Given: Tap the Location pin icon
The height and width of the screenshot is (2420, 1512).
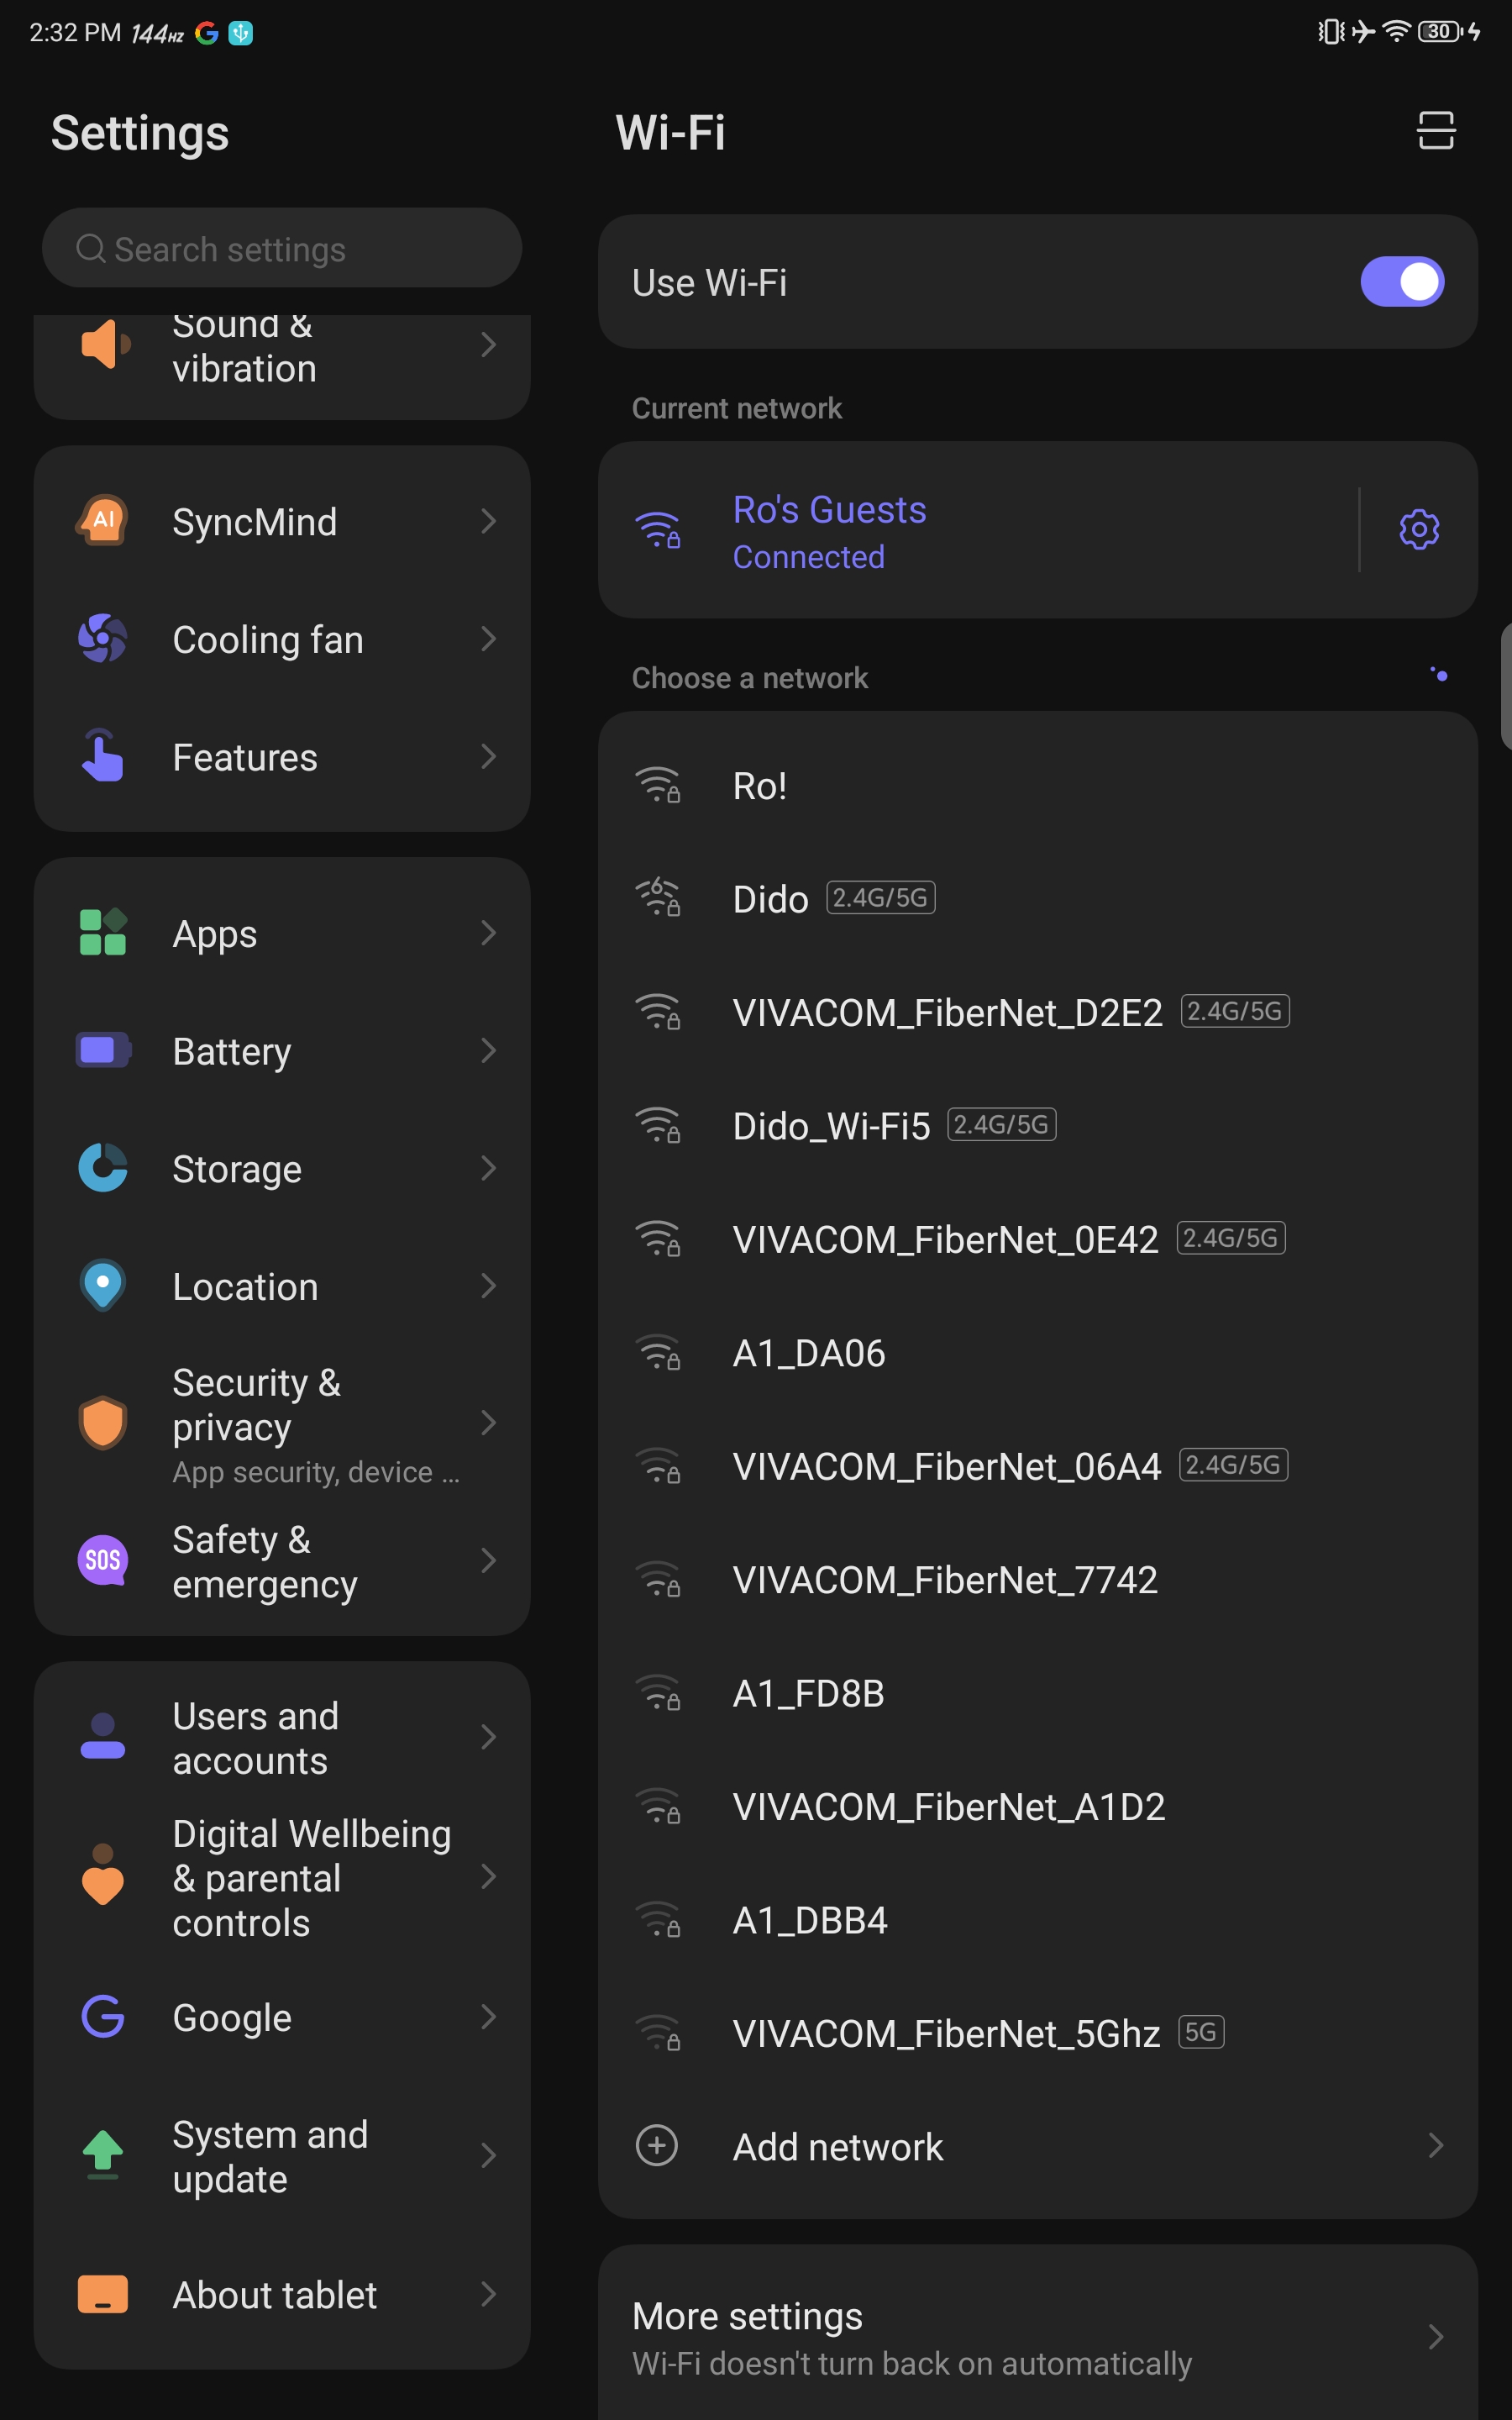Looking at the screenshot, I should click(x=103, y=1285).
